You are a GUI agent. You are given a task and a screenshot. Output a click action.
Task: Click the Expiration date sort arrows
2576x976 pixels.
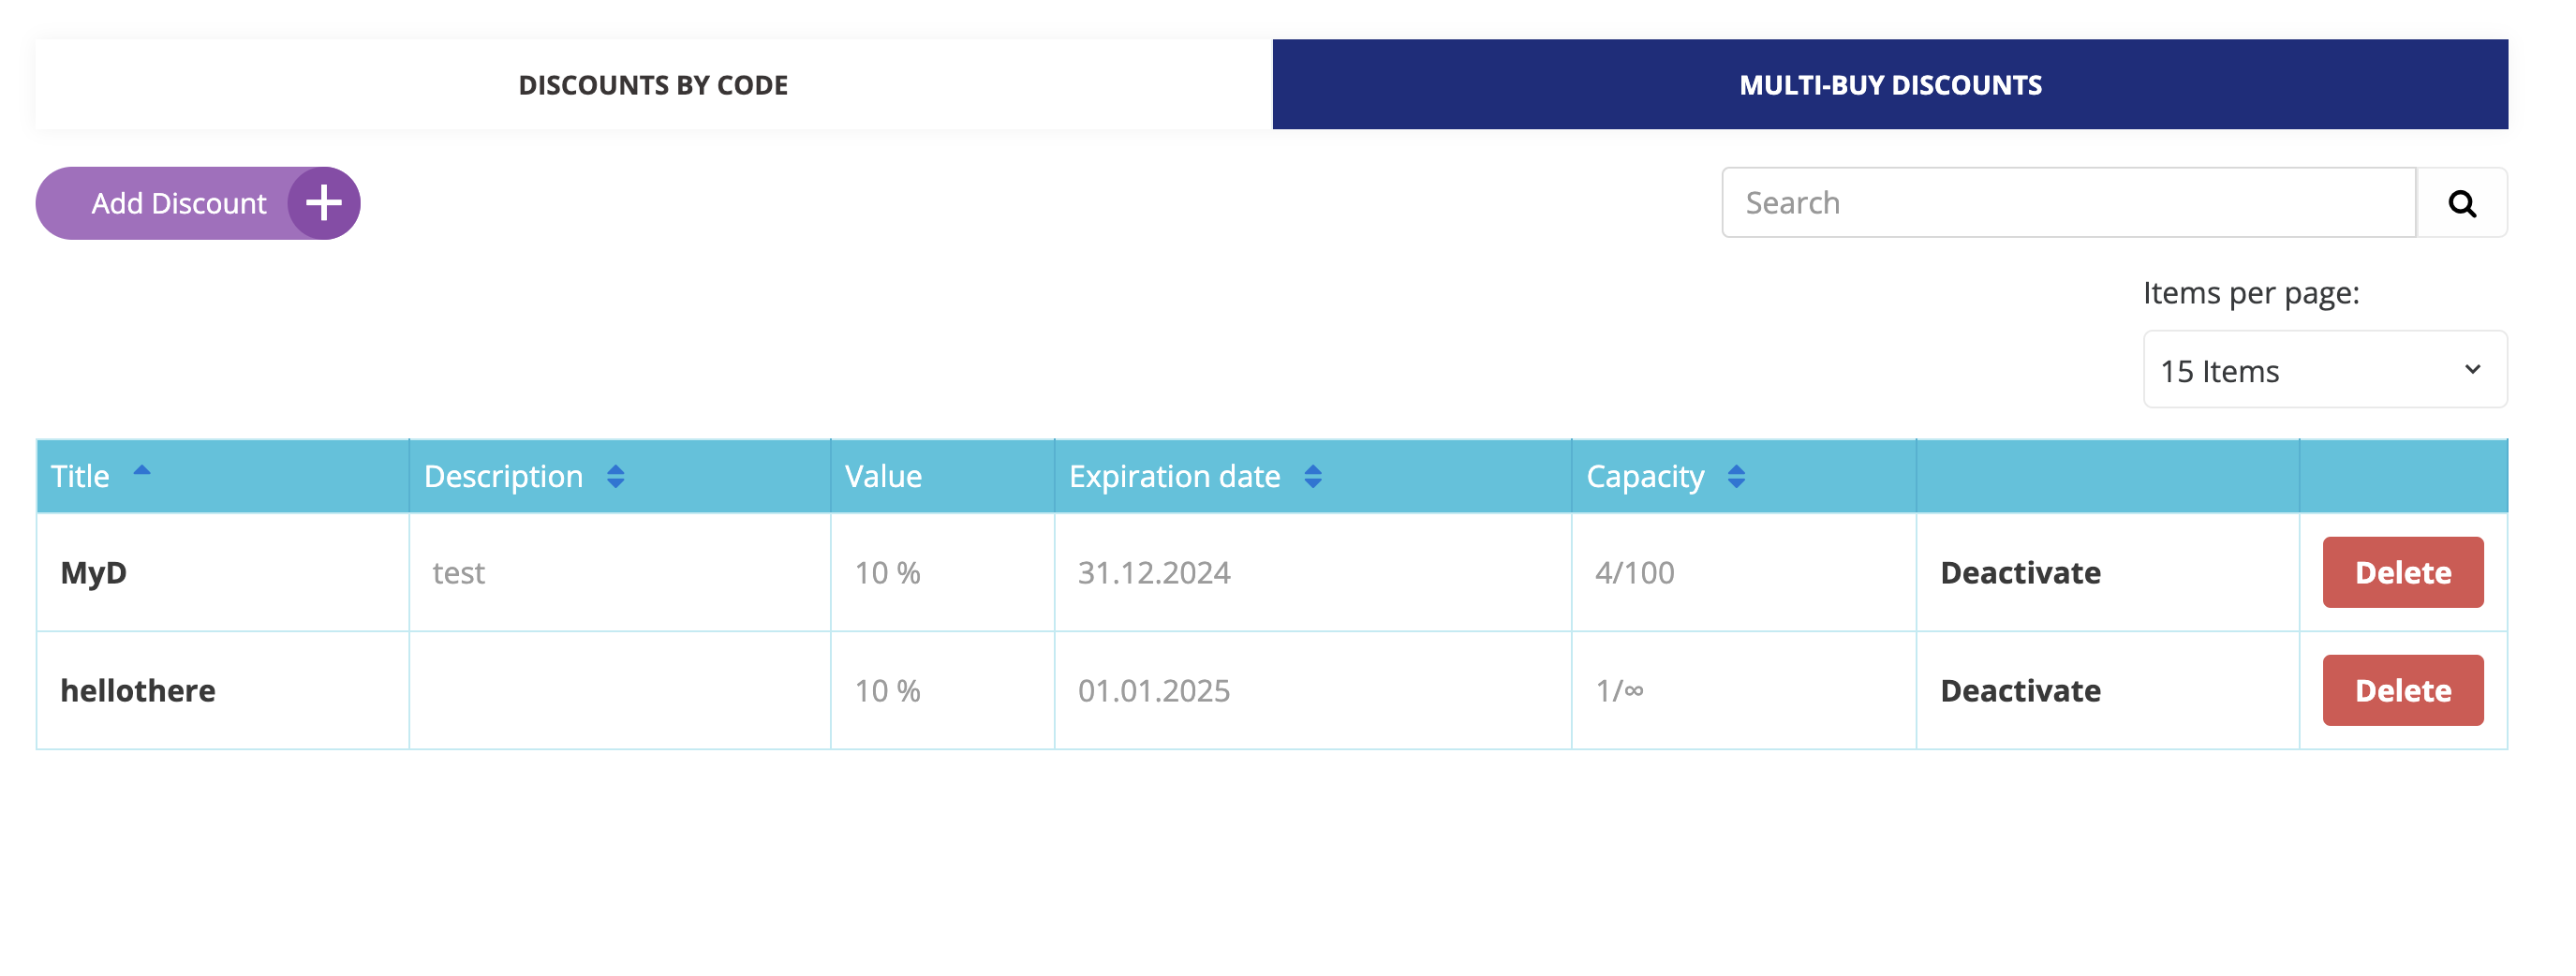(1312, 477)
